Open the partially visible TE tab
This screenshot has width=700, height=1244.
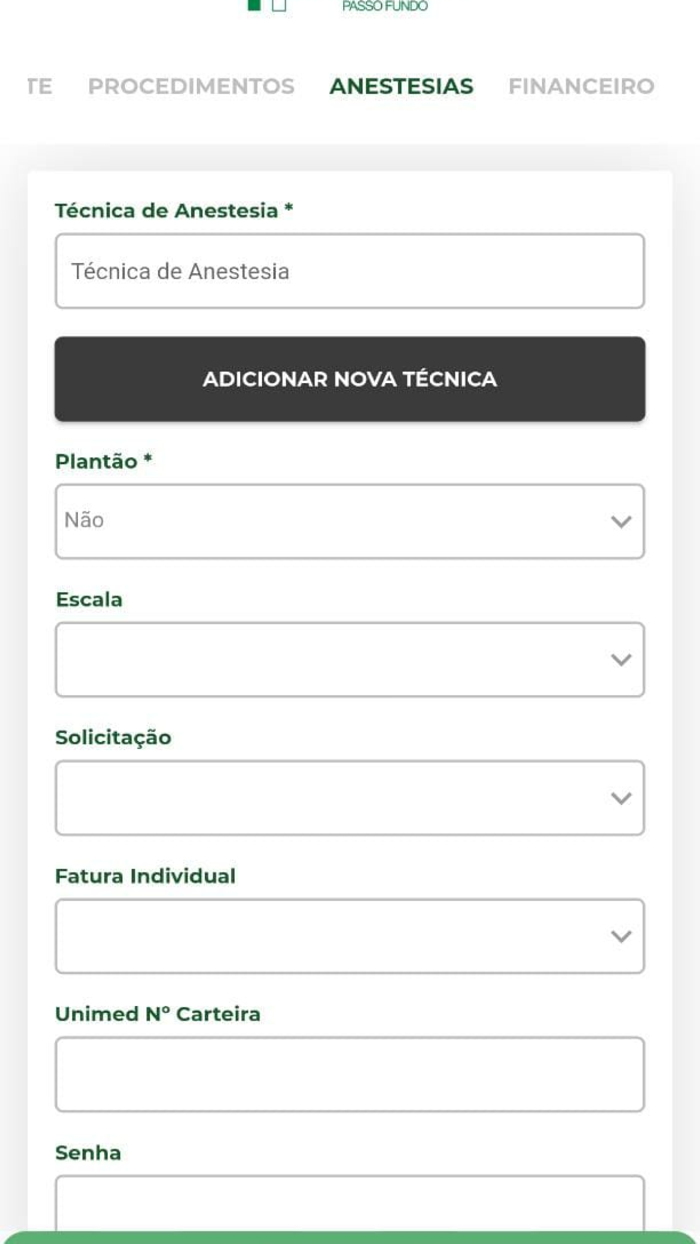39,86
